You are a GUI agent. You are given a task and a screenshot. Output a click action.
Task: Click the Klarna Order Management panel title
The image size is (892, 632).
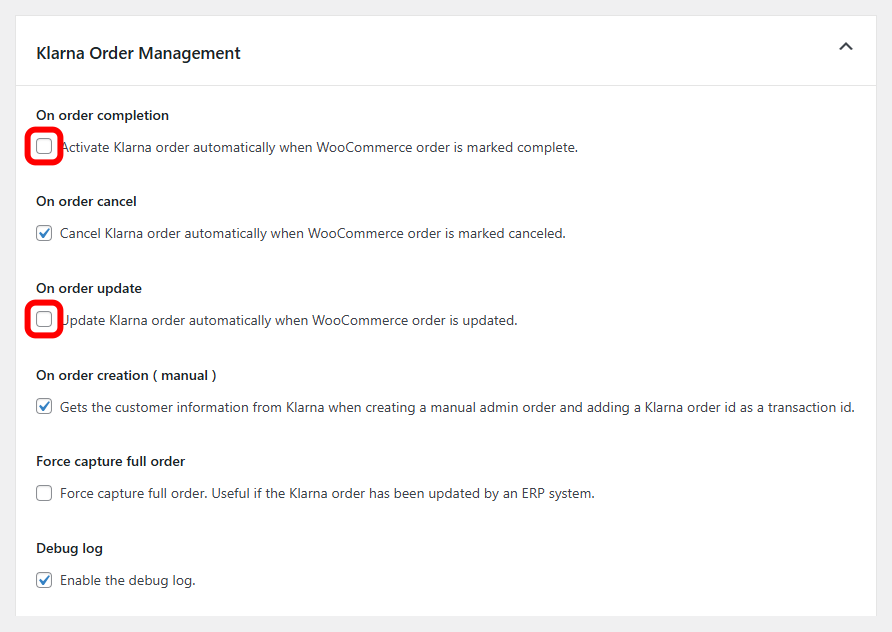pyautogui.click(x=138, y=53)
